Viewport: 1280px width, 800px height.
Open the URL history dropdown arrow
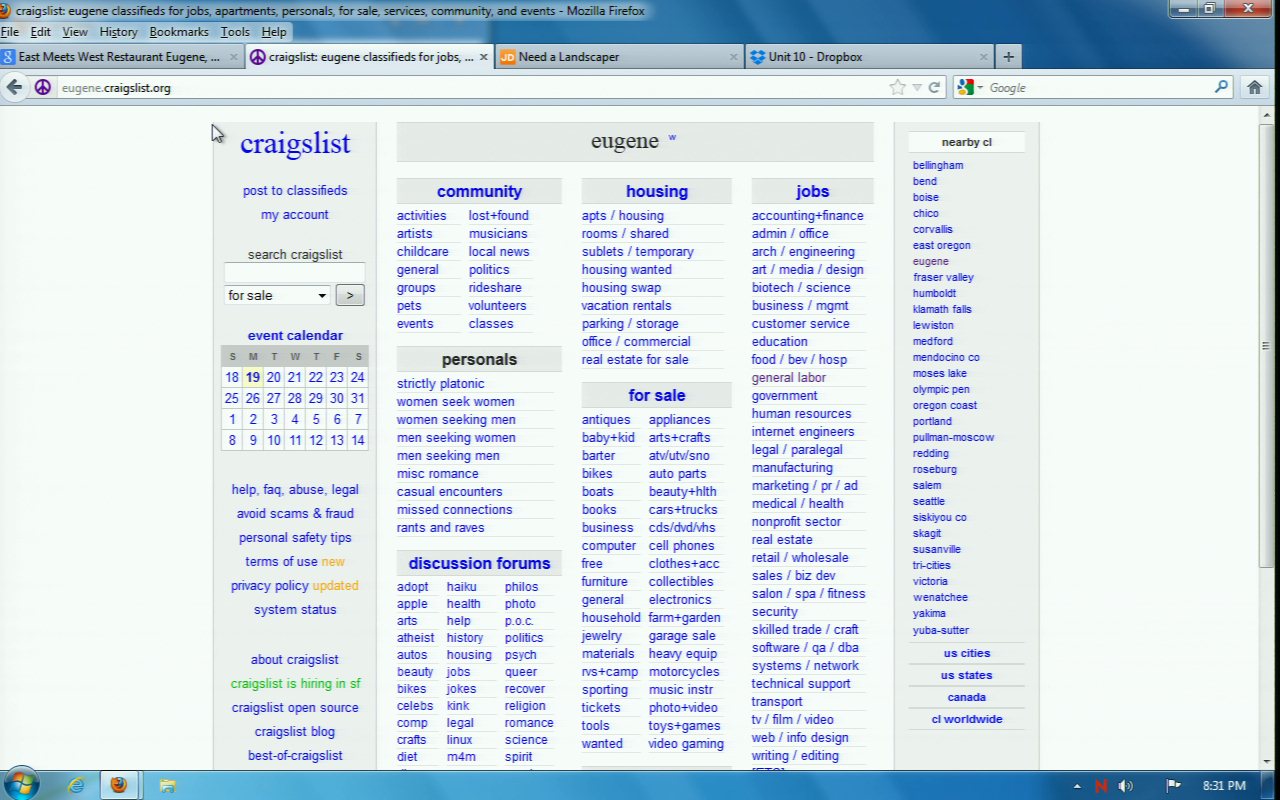pyautogui.click(x=916, y=88)
